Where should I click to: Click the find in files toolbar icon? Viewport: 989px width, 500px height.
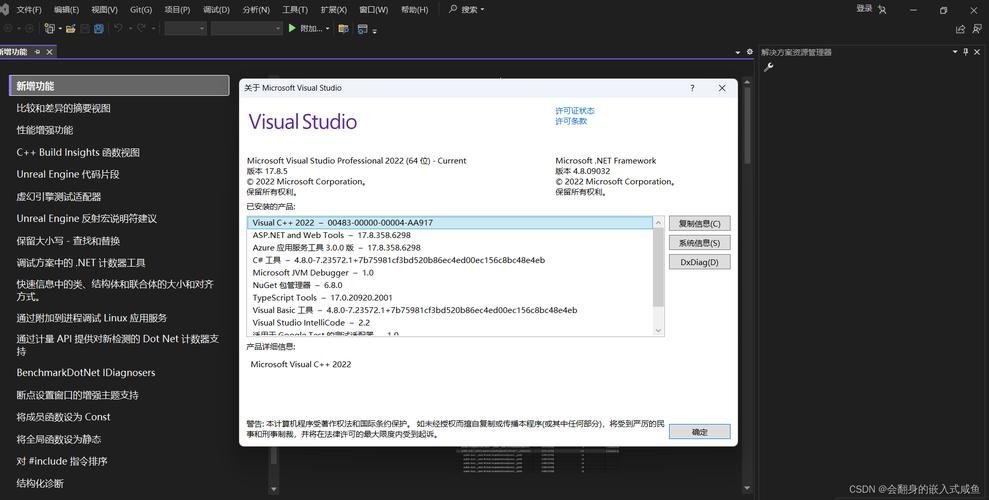[x=343, y=28]
